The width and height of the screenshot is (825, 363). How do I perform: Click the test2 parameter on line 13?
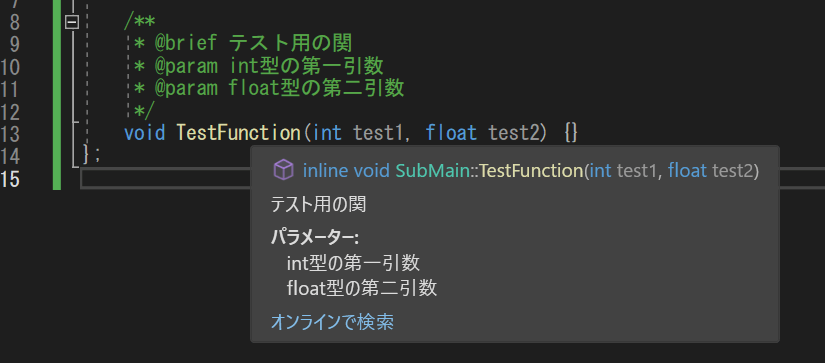[x=514, y=133]
